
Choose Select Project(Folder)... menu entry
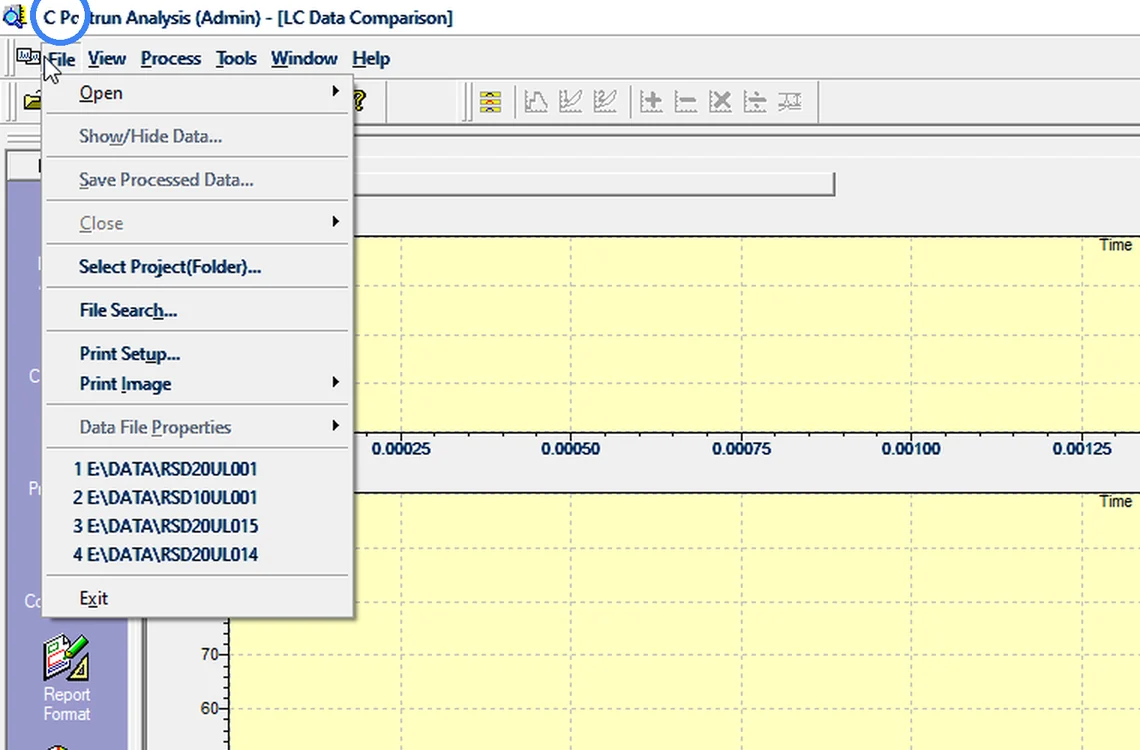pos(198,267)
